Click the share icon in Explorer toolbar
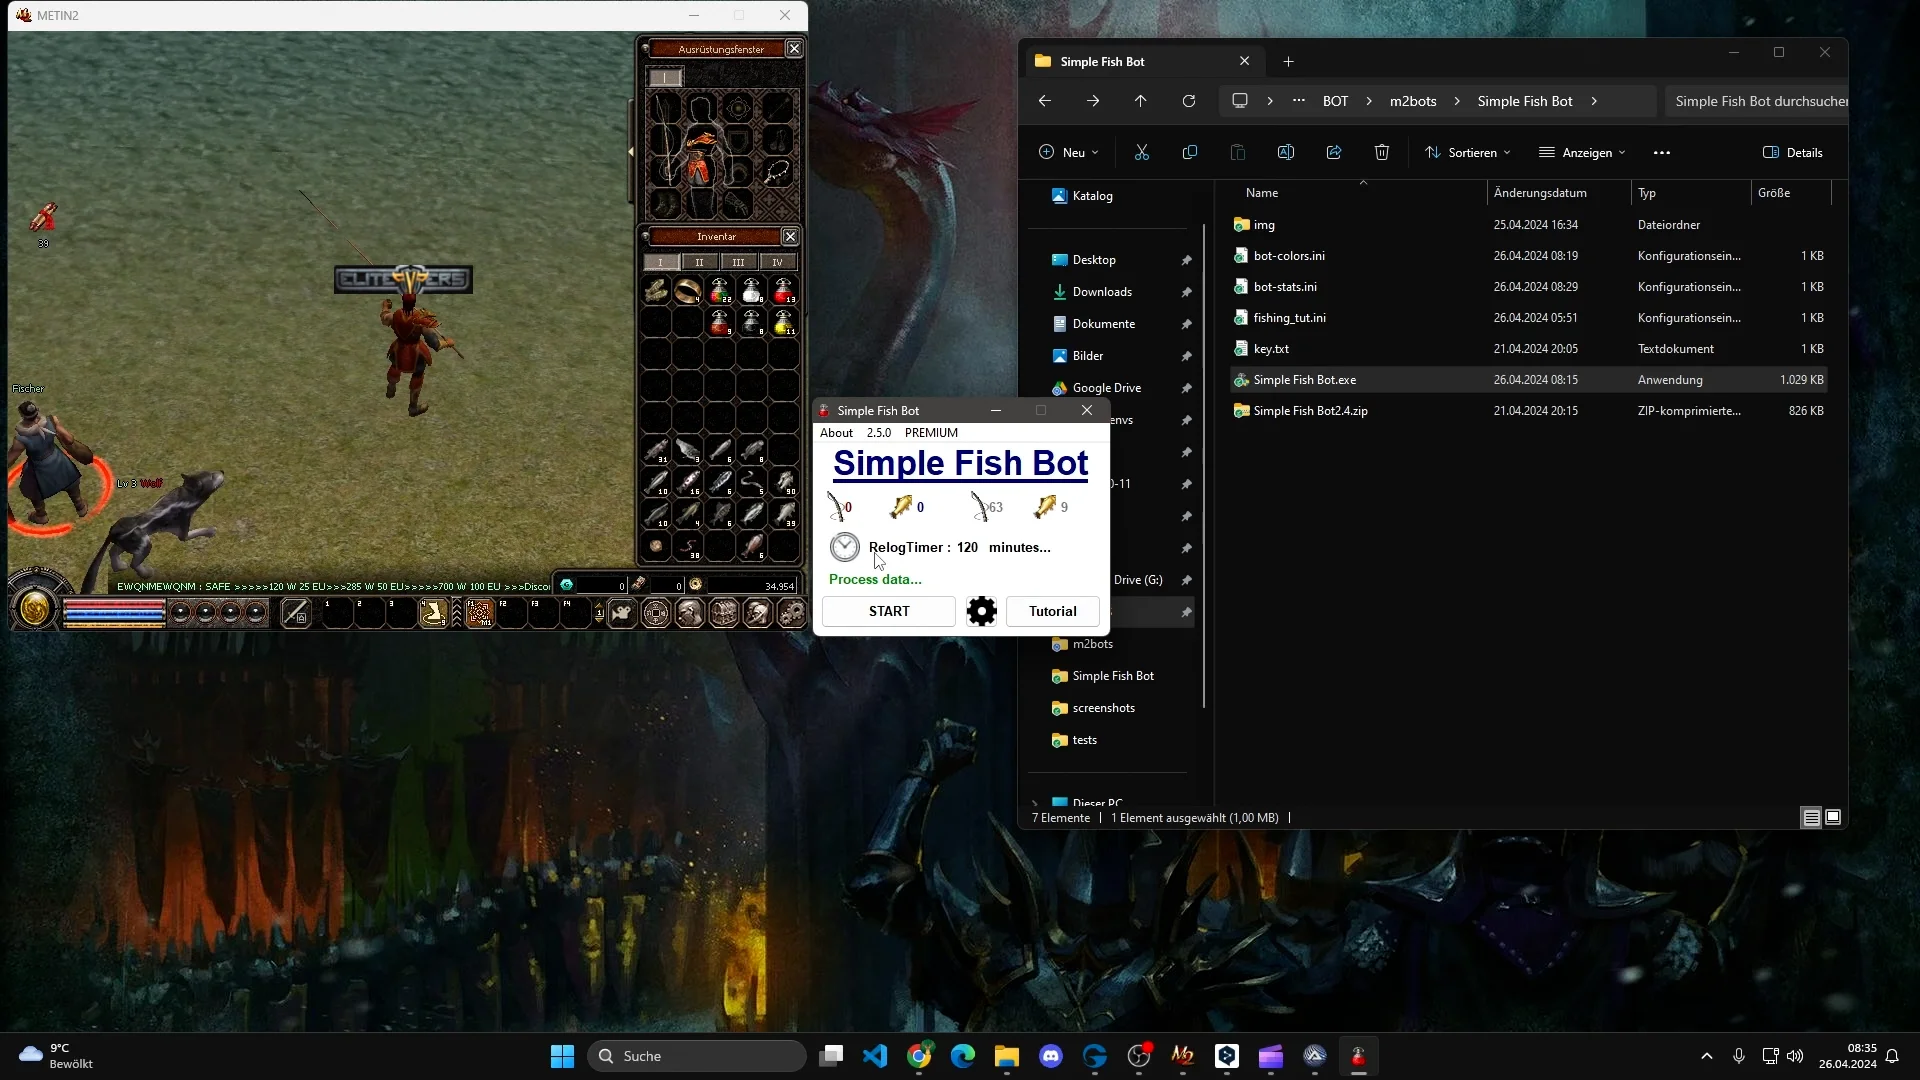This screenshot has height=1080, width=1920. (1333, 152)
